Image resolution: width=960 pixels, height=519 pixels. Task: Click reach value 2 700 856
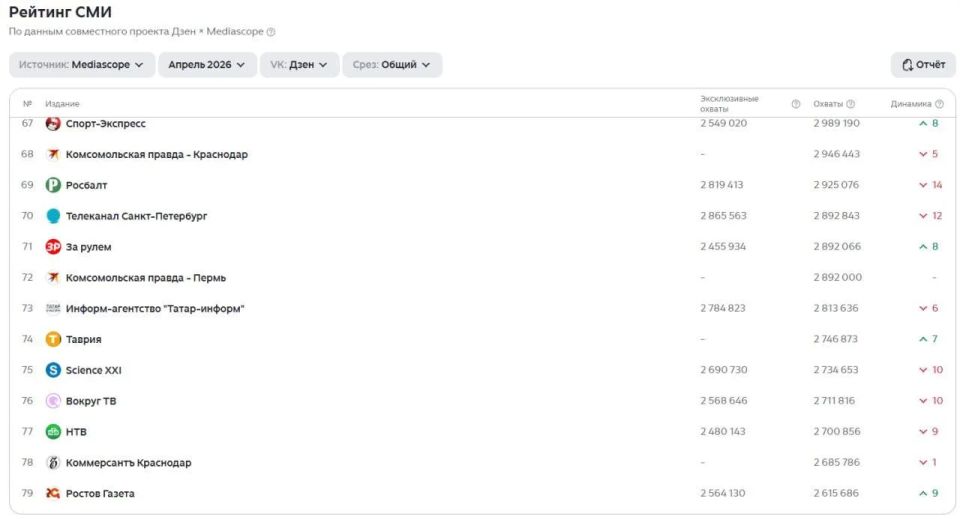click(x=836, y=431)
